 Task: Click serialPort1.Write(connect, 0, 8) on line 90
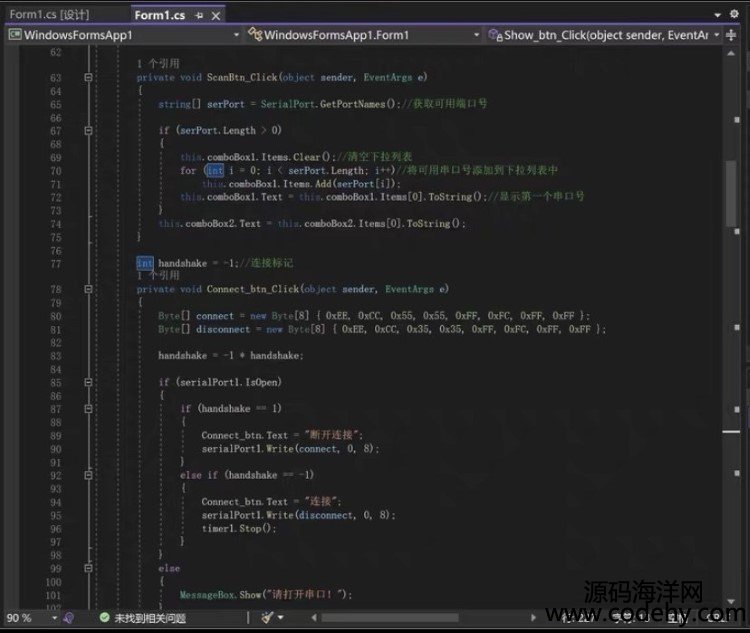pyautogui.click(x=289, y=448)
